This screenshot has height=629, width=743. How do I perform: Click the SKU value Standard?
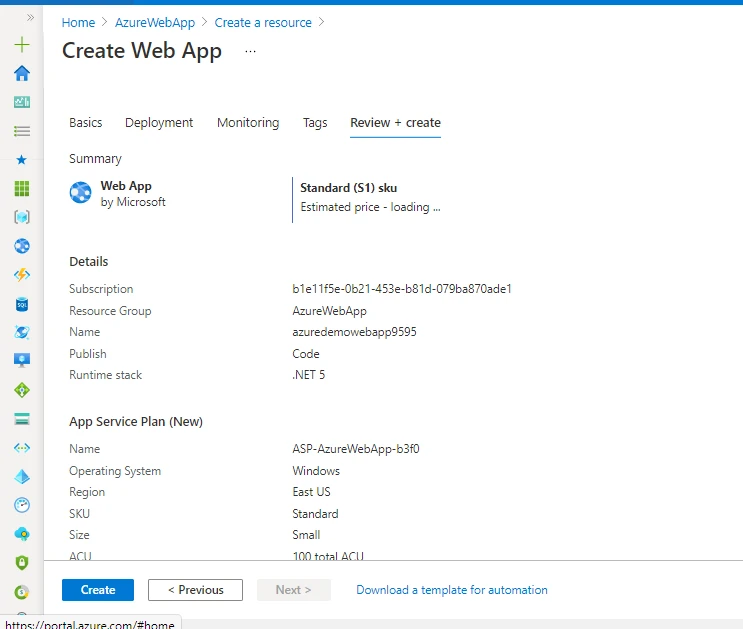[x=316, y=514]
